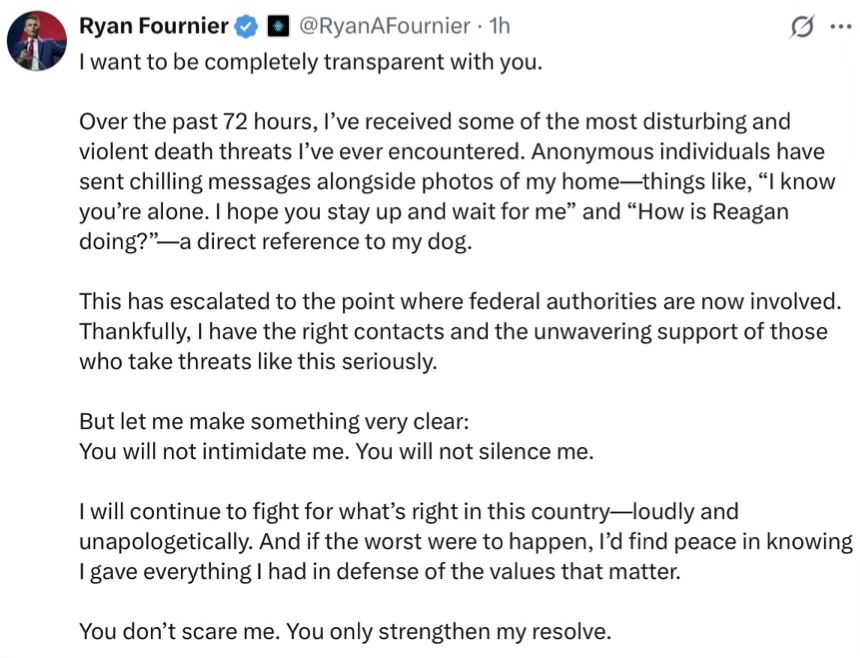Click the blue verified checkmark badge
Image resolution: width=860 pixels, height=658 pixels.
[246, 26]
